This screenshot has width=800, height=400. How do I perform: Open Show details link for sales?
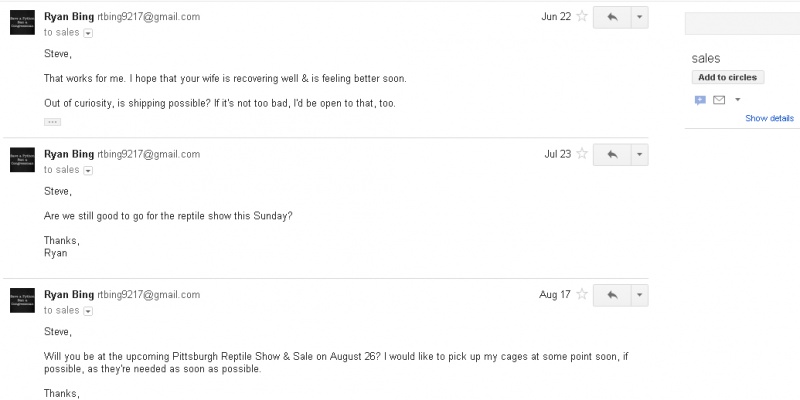[769, 118]
